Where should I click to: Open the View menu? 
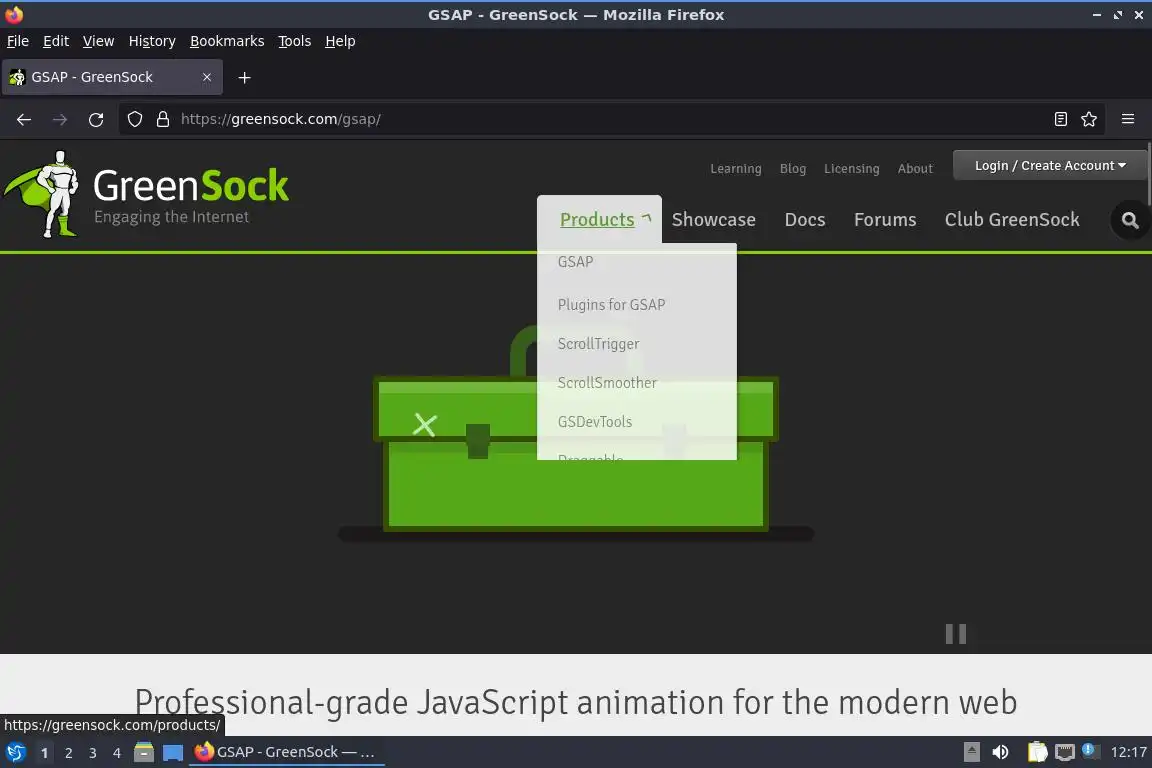[98, 41]
